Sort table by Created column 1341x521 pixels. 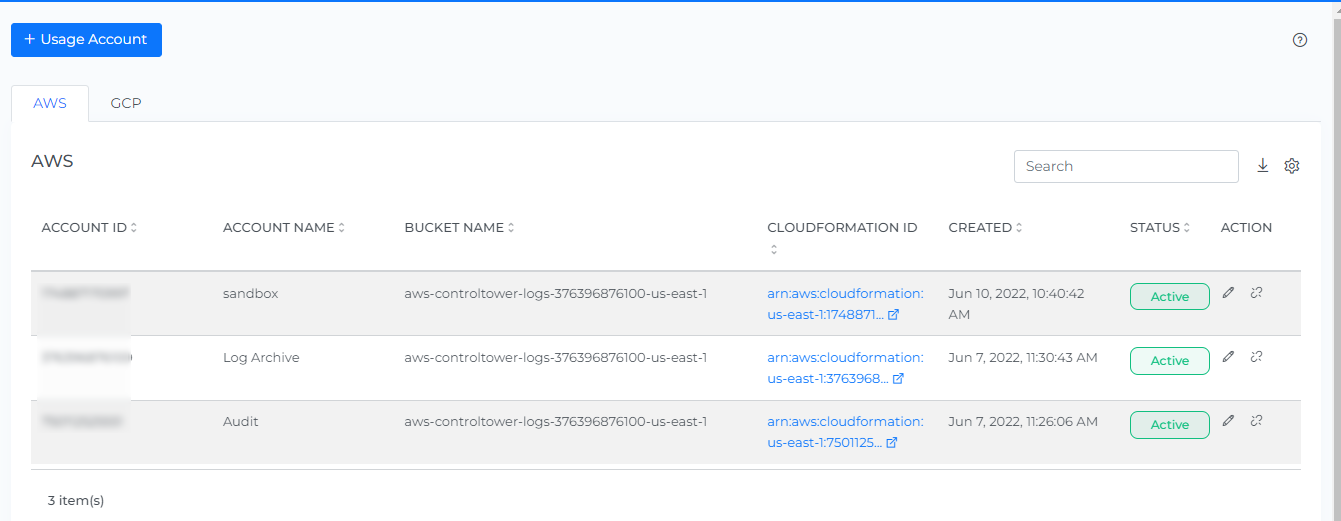tap(1019, 228)
